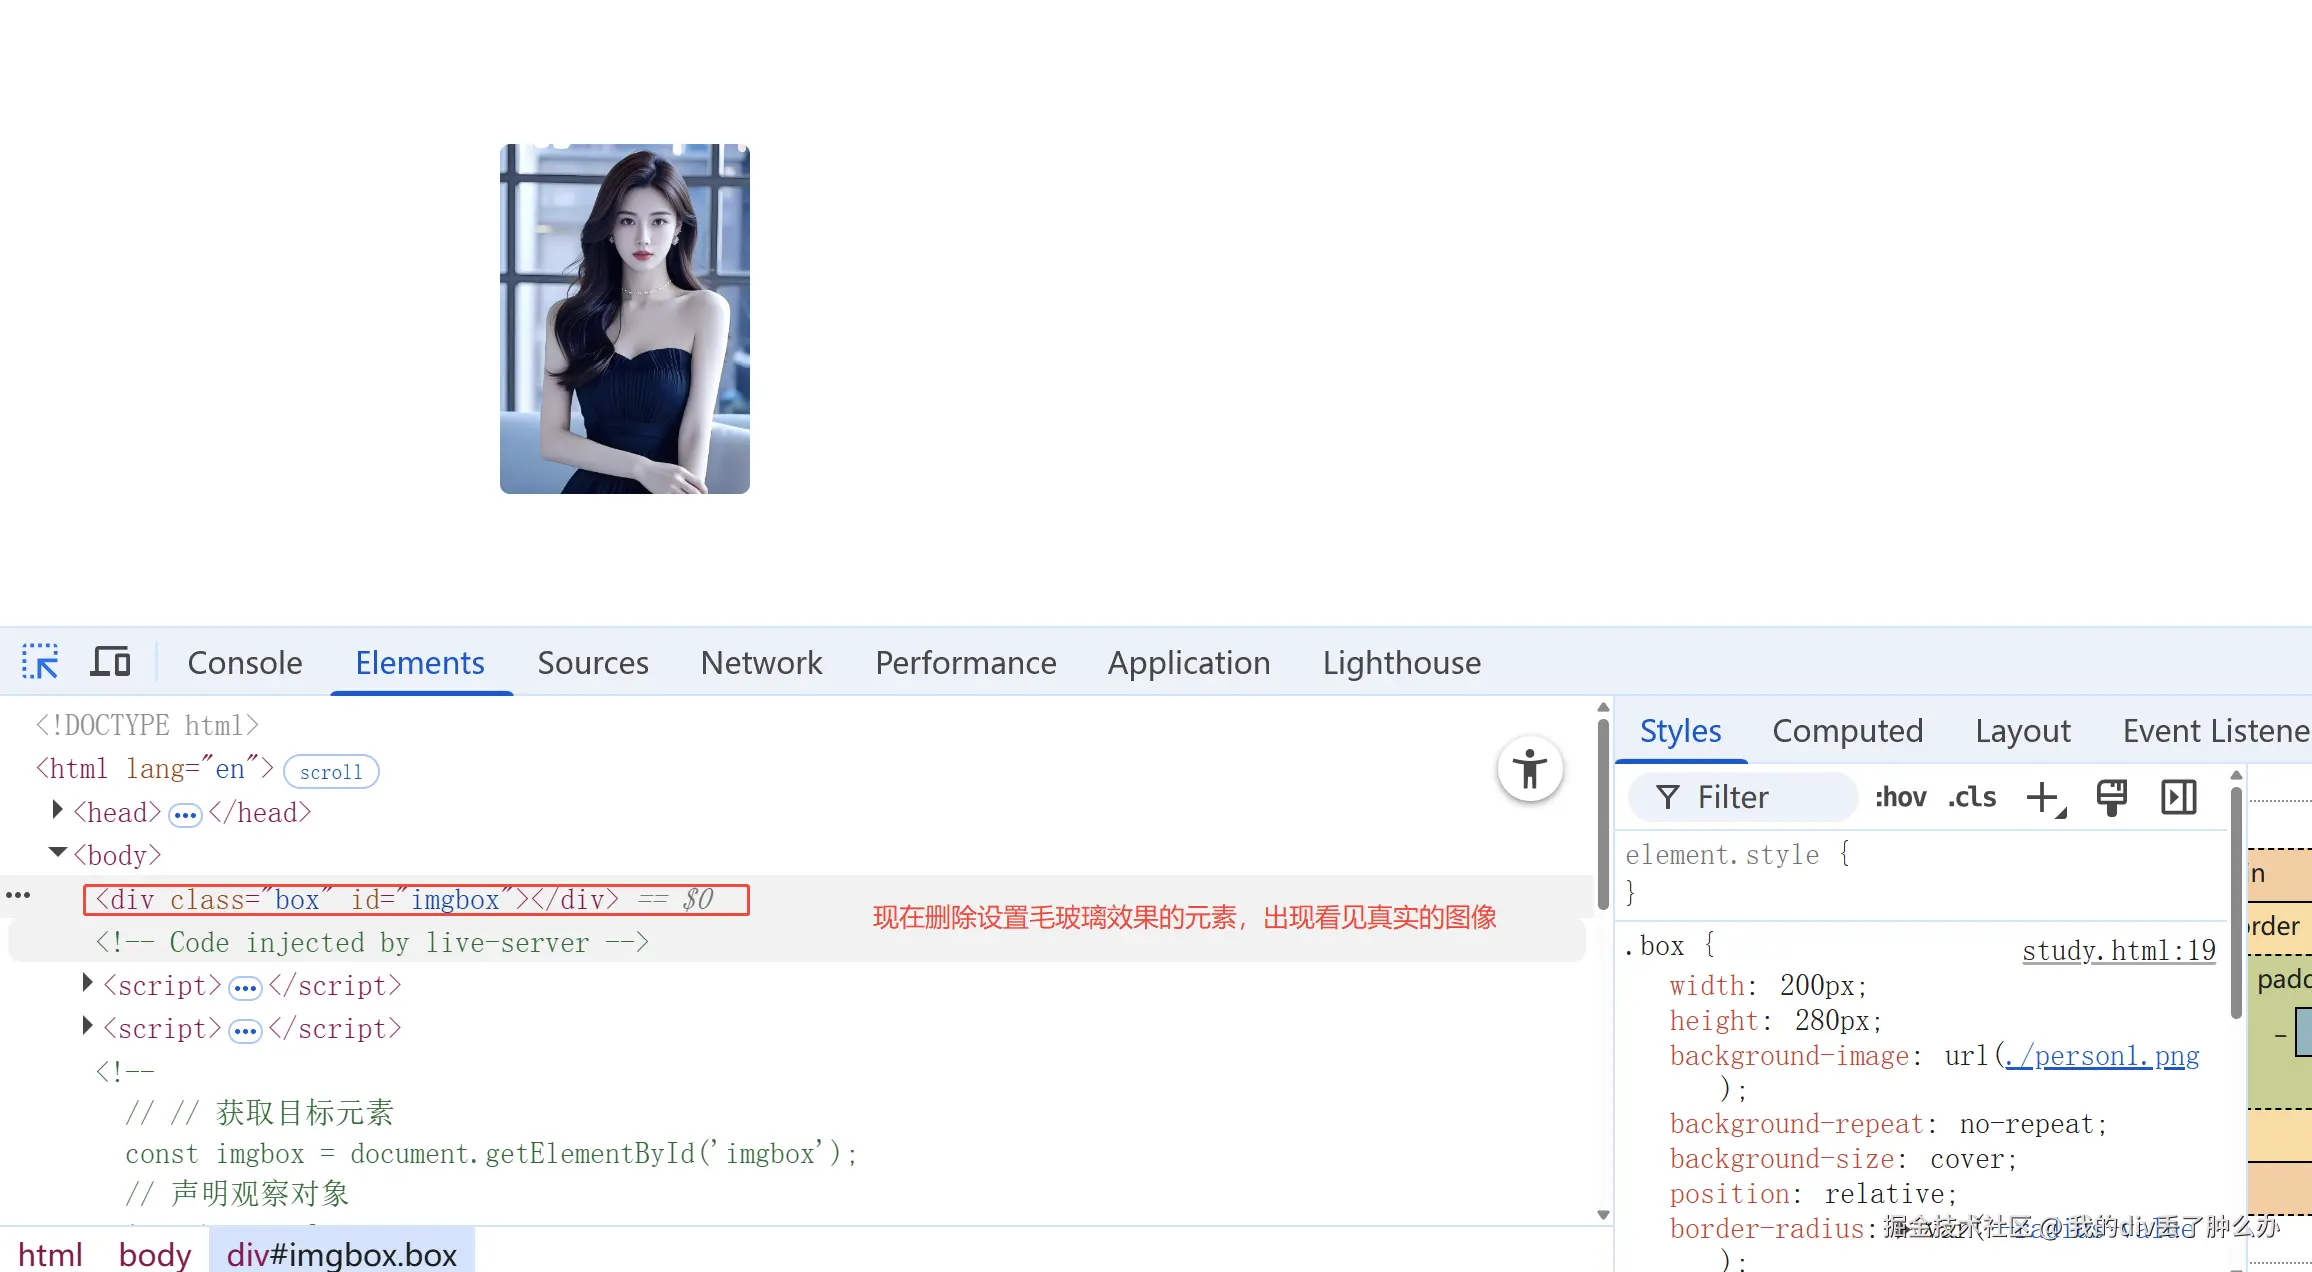The width and height of the screenshot is (2312, 1272).
Task: Open the study.html:19 source link
Action: [x=2118, y=950]
